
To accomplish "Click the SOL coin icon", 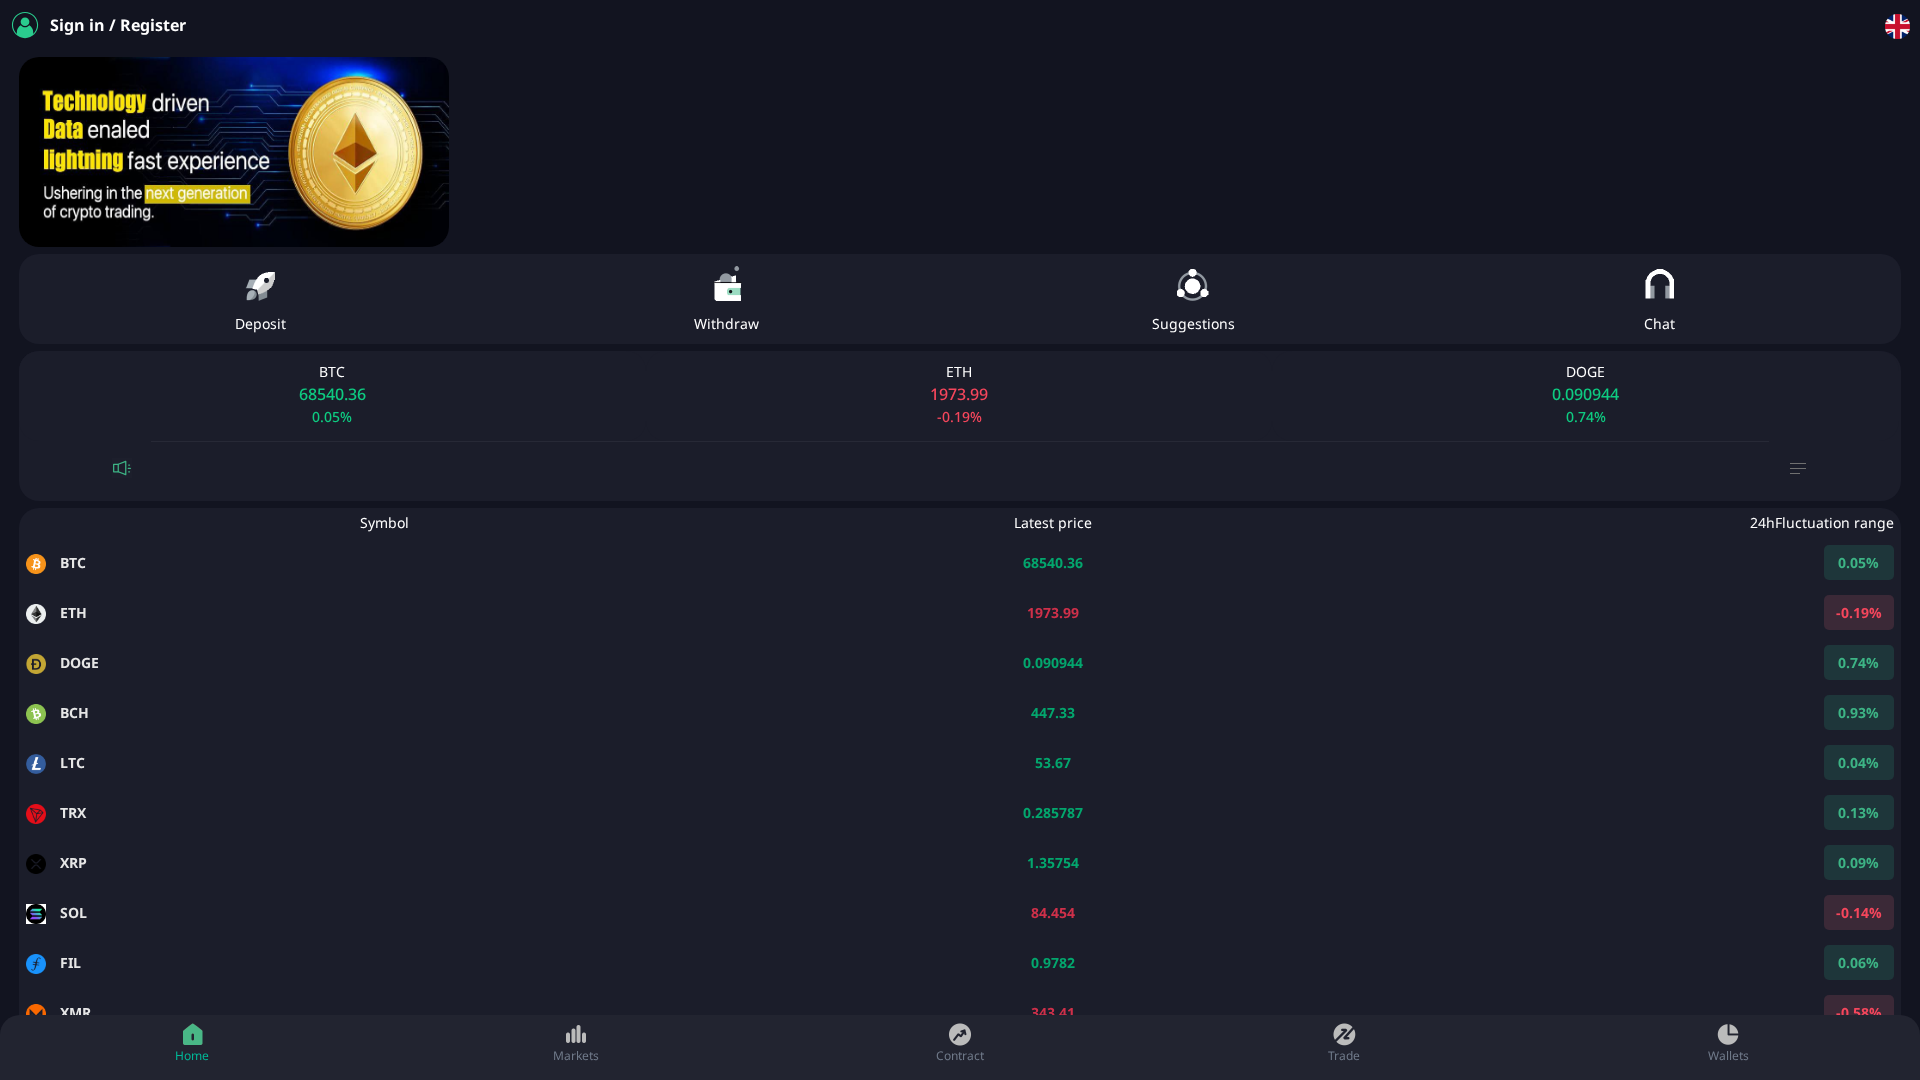I will 36,913.
